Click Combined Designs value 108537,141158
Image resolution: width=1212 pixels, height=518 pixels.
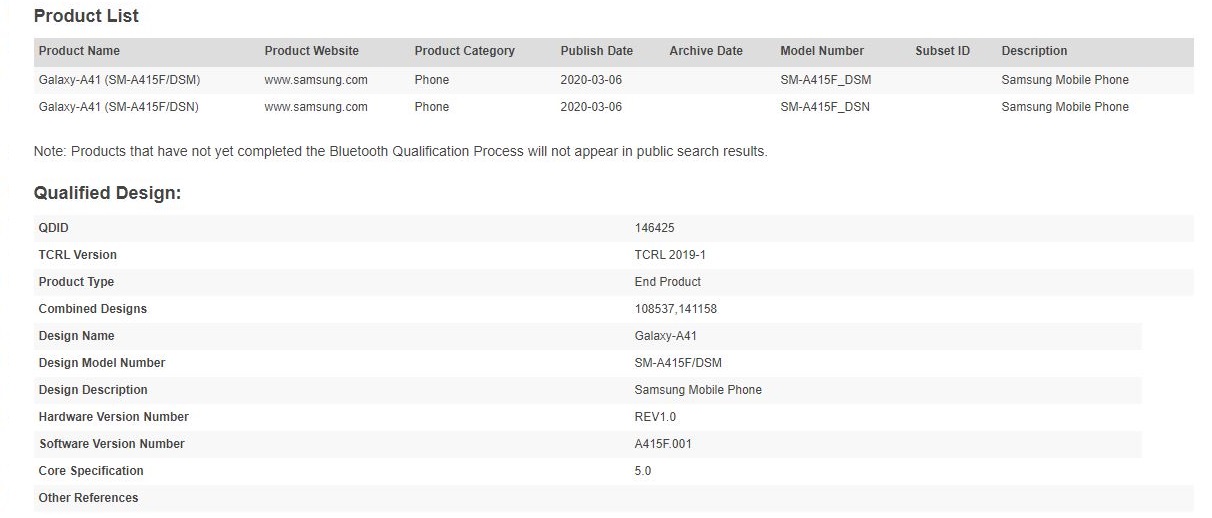(x=675, y=309)
